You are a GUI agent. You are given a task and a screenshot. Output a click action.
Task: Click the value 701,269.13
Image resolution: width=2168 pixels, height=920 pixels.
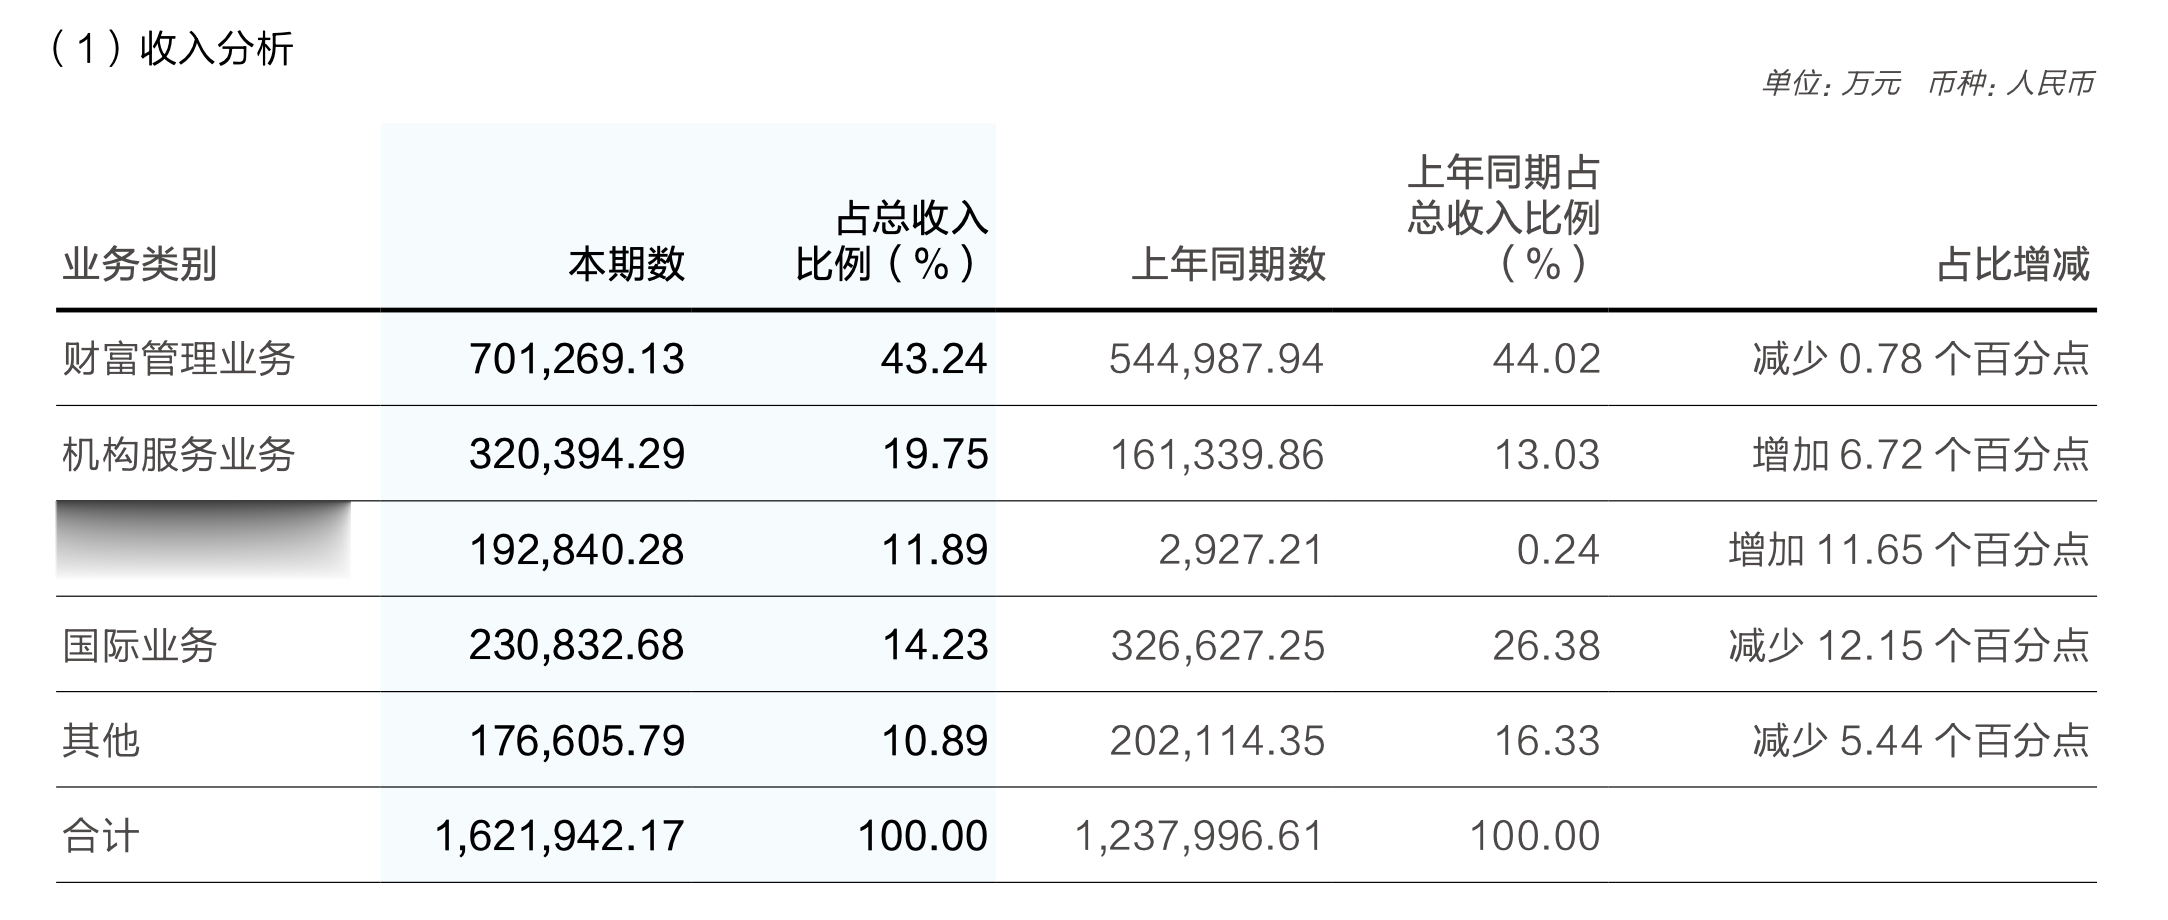coord(577,359)
